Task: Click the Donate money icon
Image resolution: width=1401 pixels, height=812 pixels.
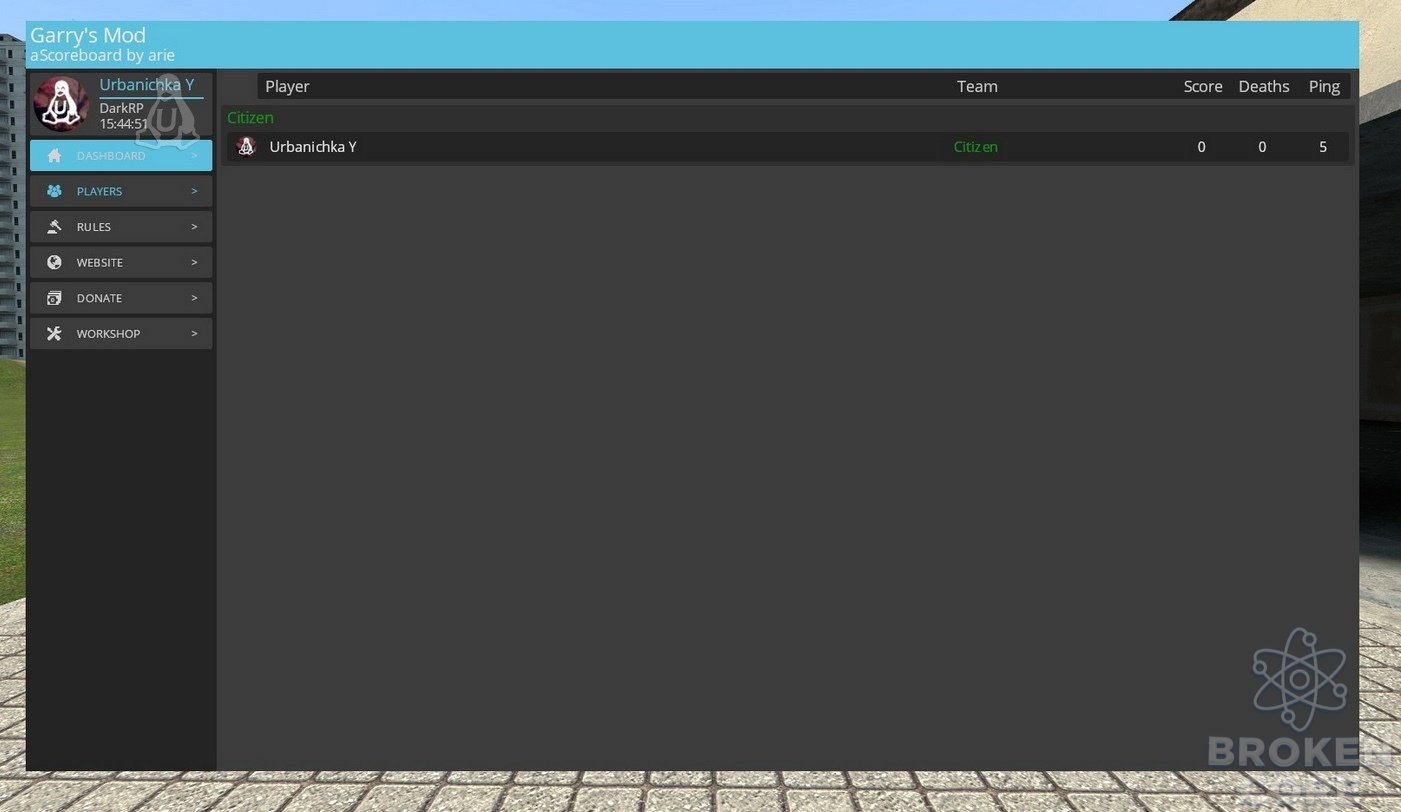Action: (54, 298)
